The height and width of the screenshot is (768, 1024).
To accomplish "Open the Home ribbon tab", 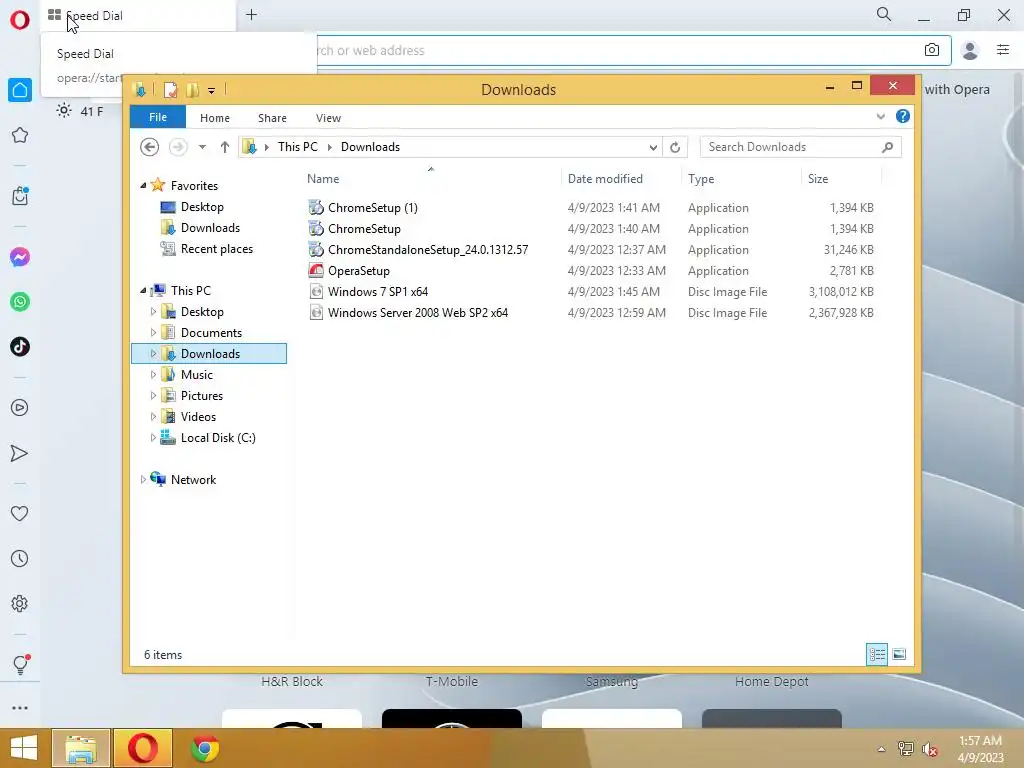I will [x=215, y=118].
